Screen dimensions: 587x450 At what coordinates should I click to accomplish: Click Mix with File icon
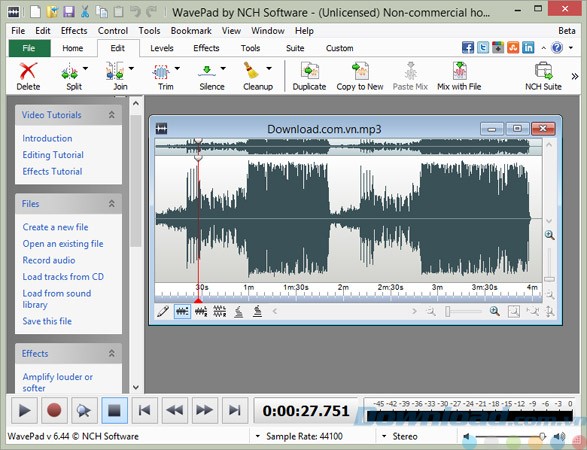(x=460, y=70)
